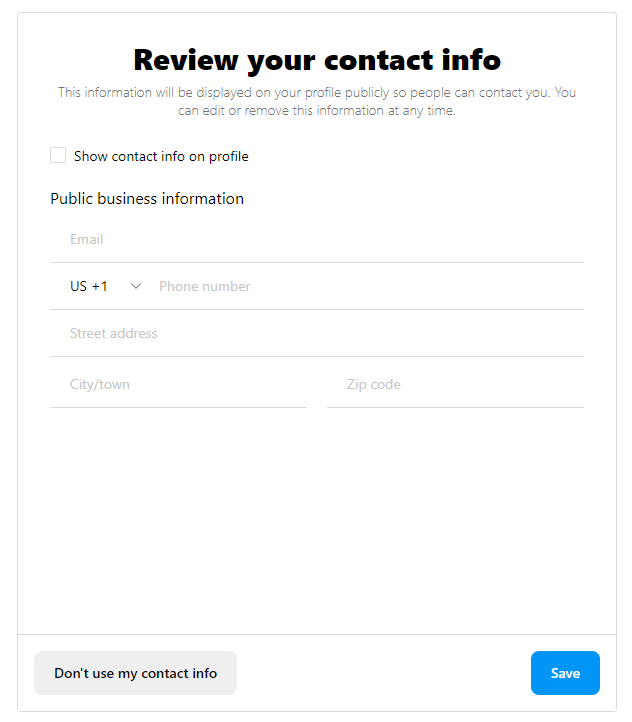Click the blank footer space between the buttons
This screenshot has width=632, height=722.
383,673
